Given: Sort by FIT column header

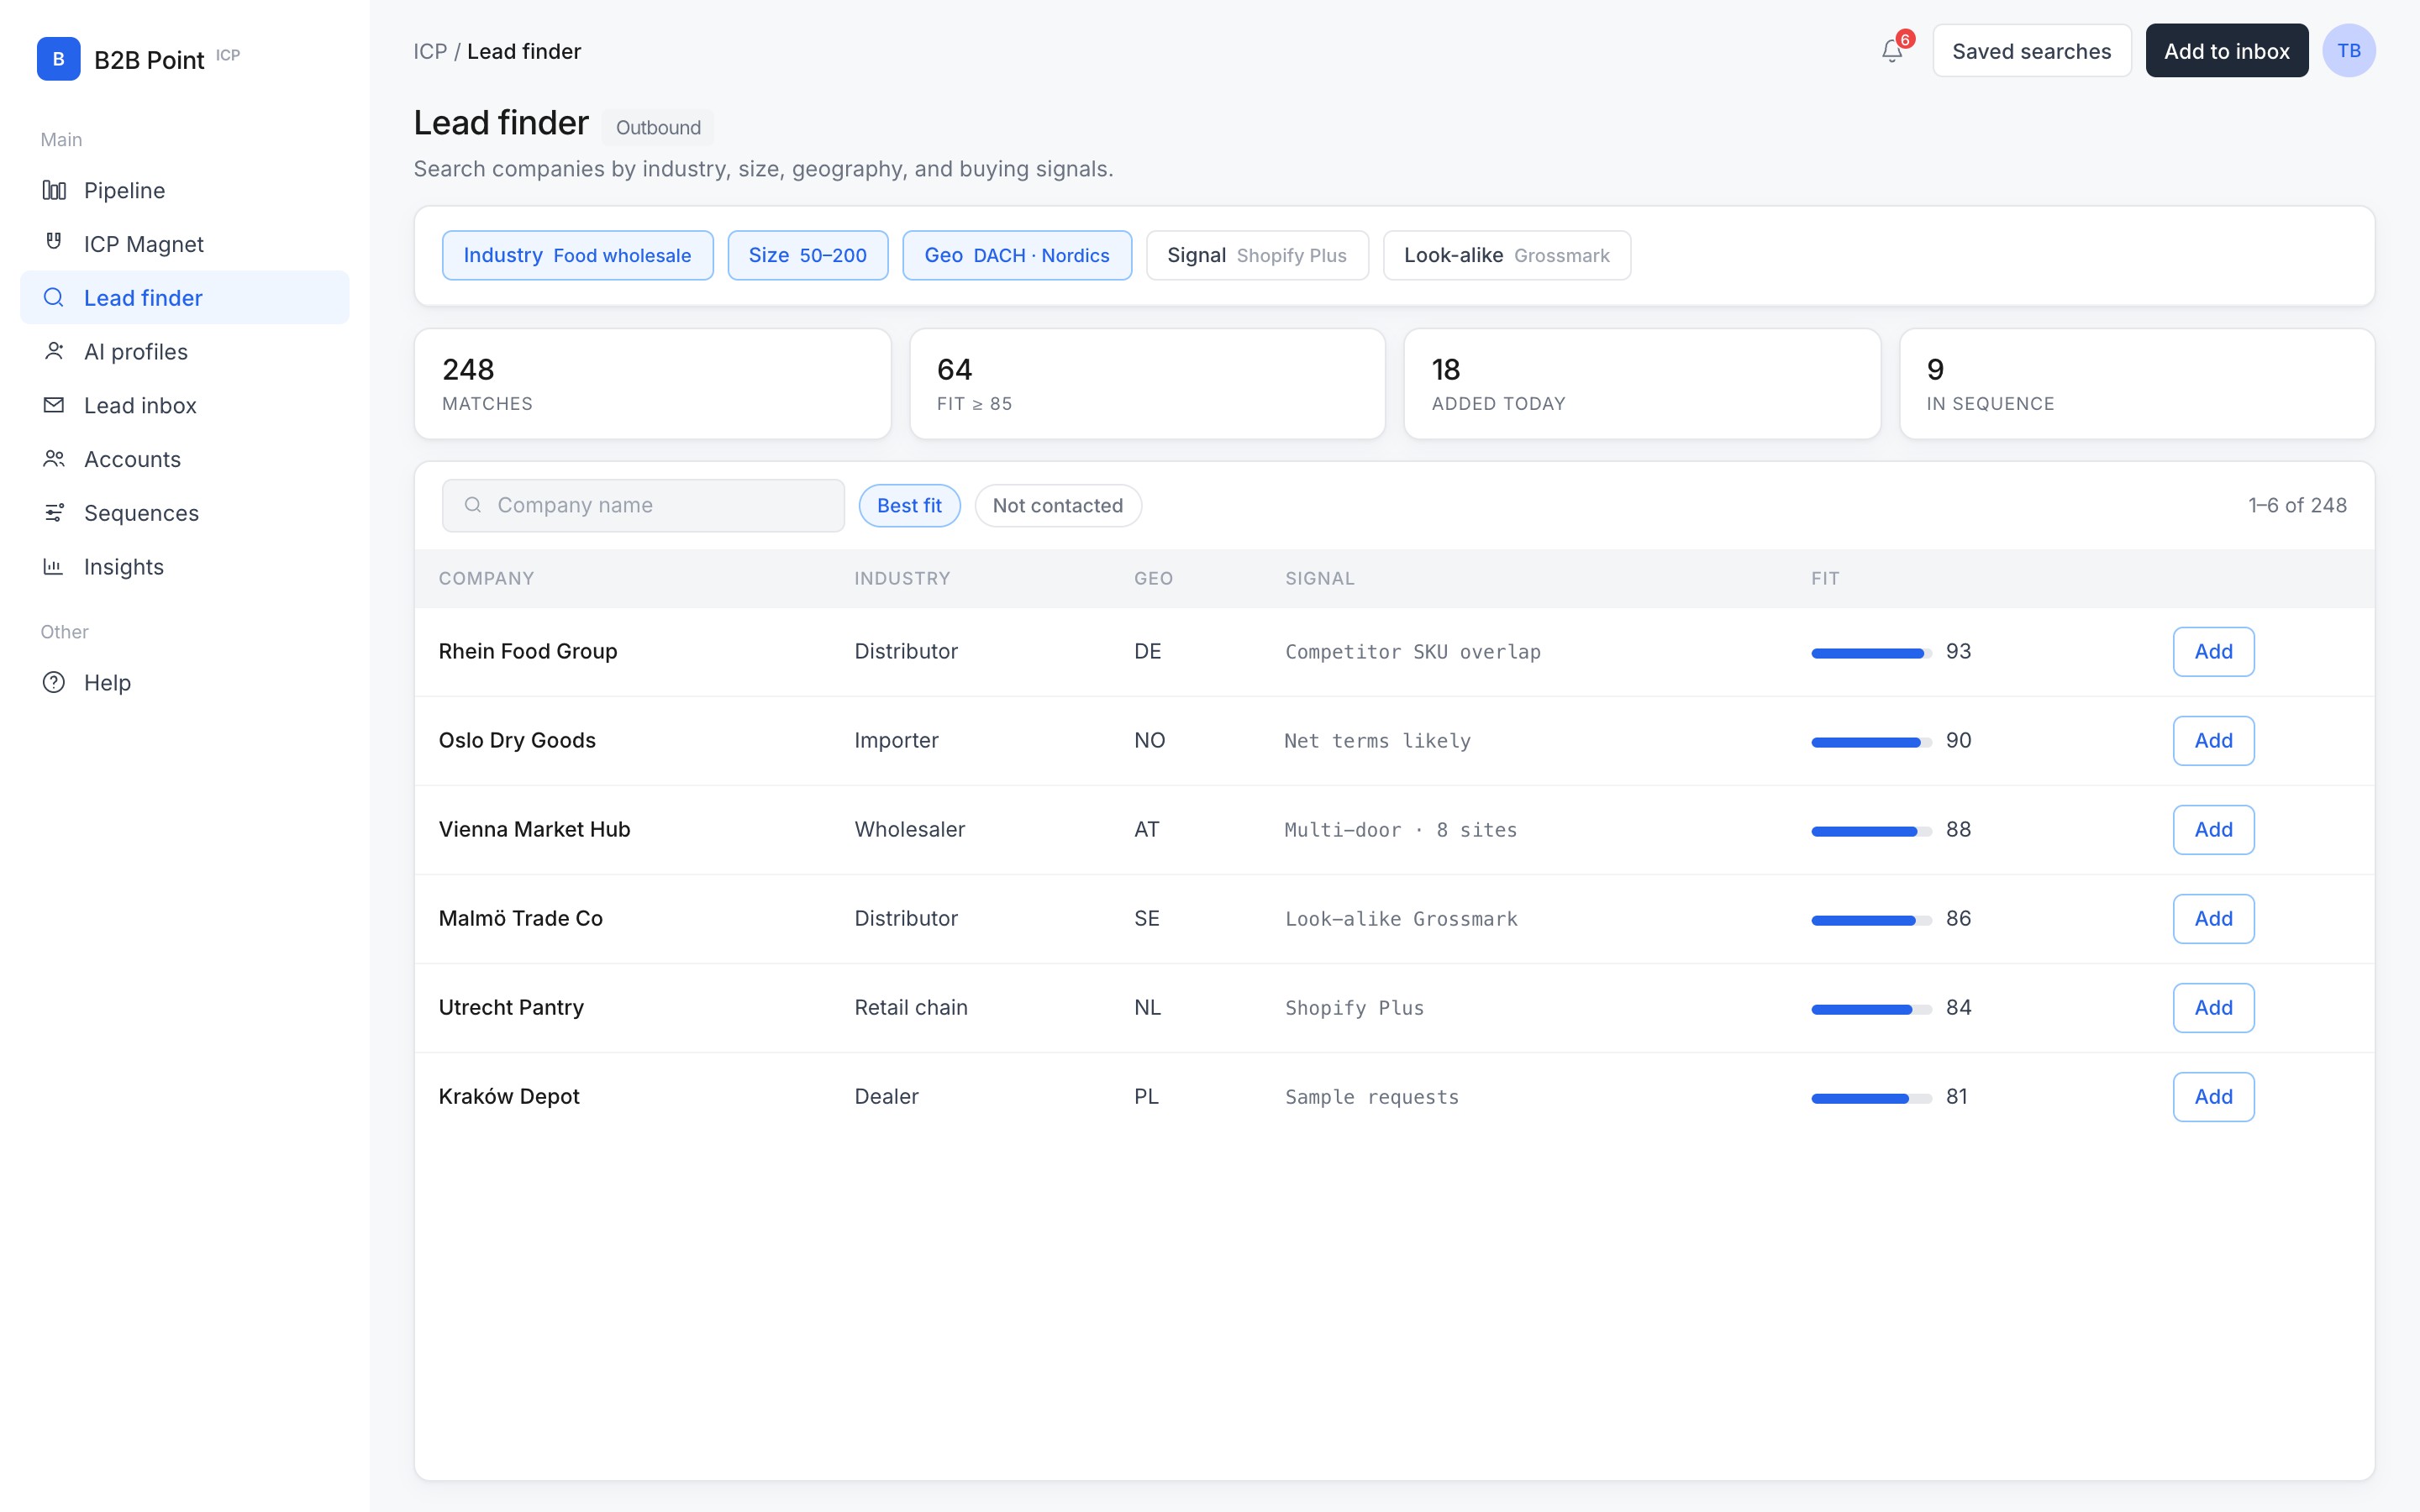Looking at the screenshot, I should [x=1825, y=578].
